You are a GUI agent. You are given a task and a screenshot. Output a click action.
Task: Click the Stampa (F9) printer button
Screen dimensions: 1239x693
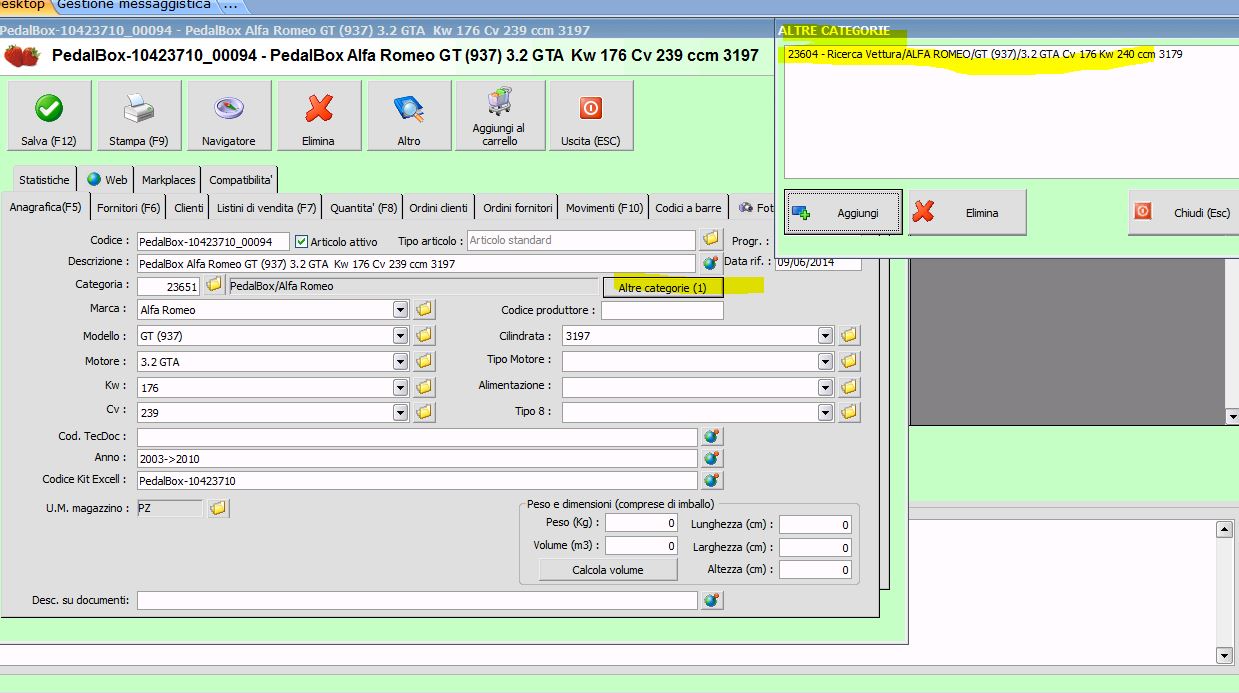click(139, 115)
